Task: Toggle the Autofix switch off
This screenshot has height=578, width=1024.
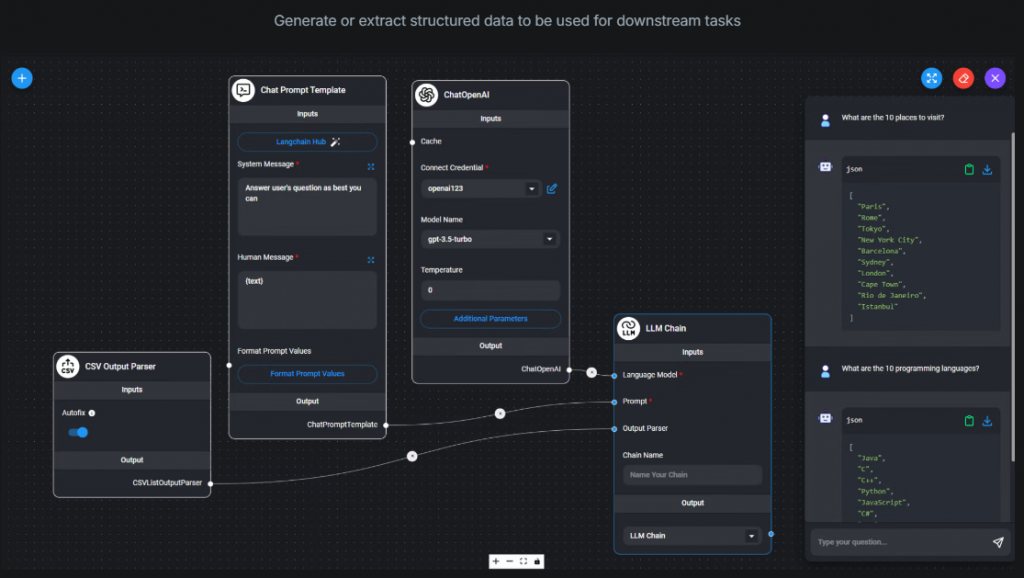Action: [78, 432]
